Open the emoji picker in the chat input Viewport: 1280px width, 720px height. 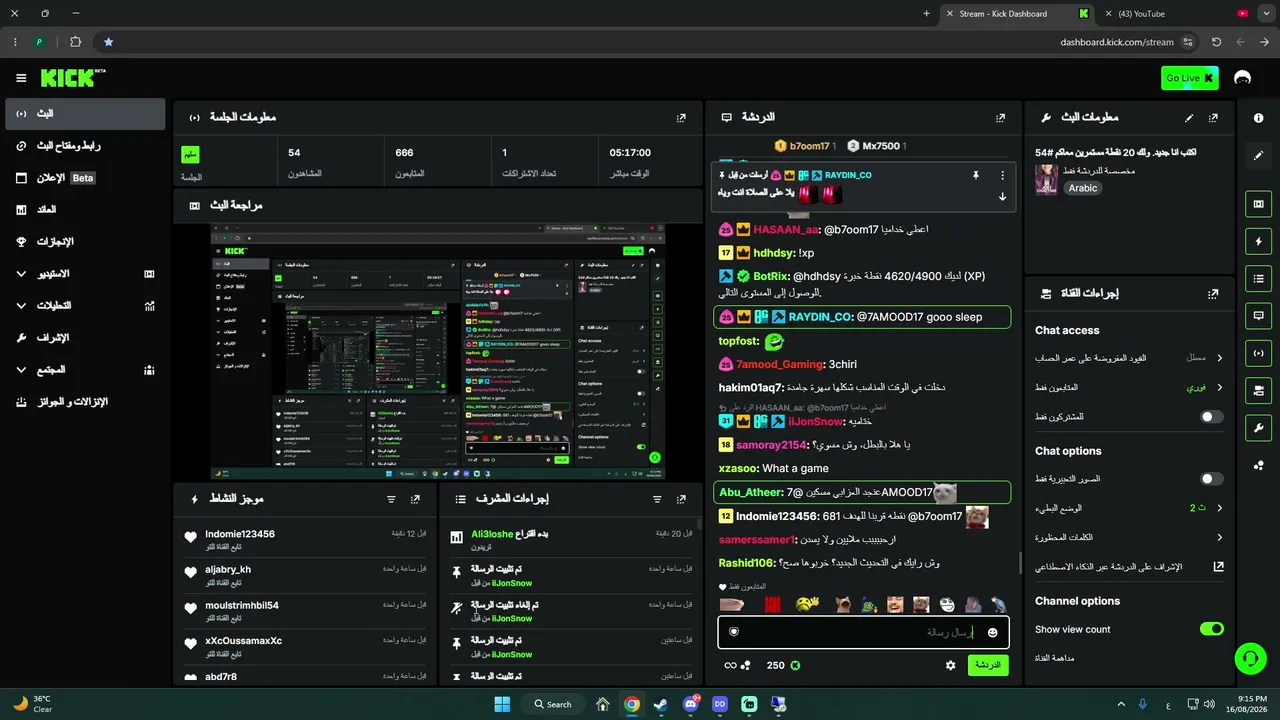[992, 632]
